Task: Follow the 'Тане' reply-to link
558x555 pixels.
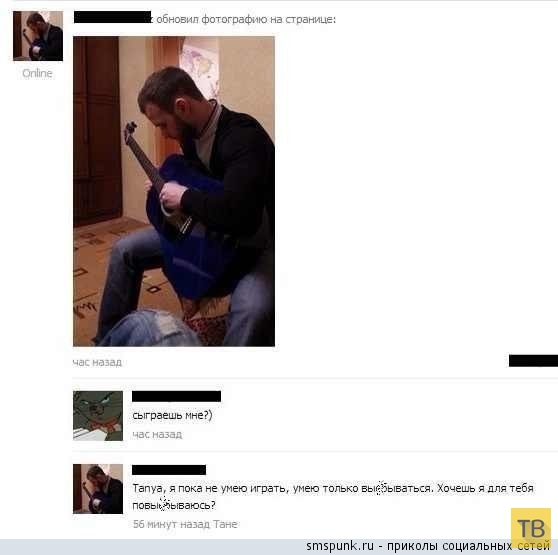Action: (226, 524)
